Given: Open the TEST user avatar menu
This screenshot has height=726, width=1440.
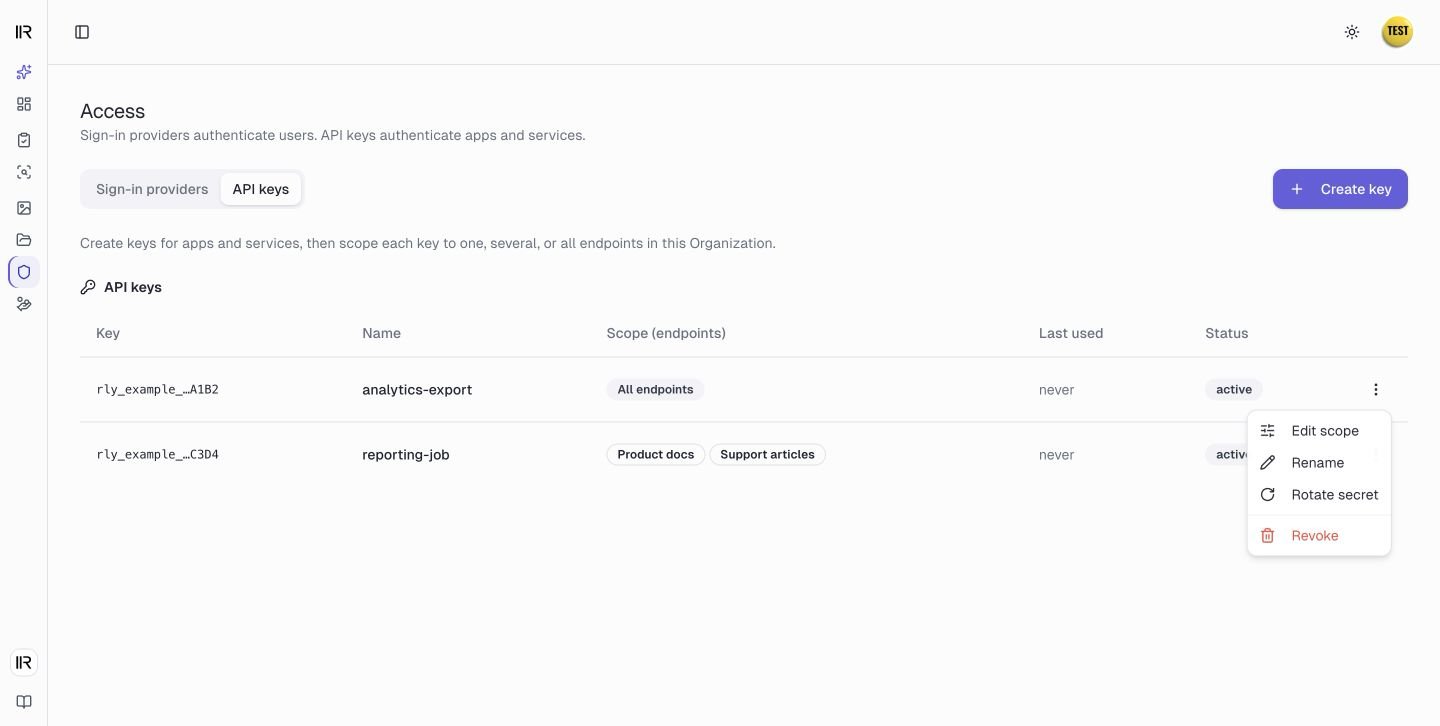Looking at the screenshot, I should [x=1397, y=32].
